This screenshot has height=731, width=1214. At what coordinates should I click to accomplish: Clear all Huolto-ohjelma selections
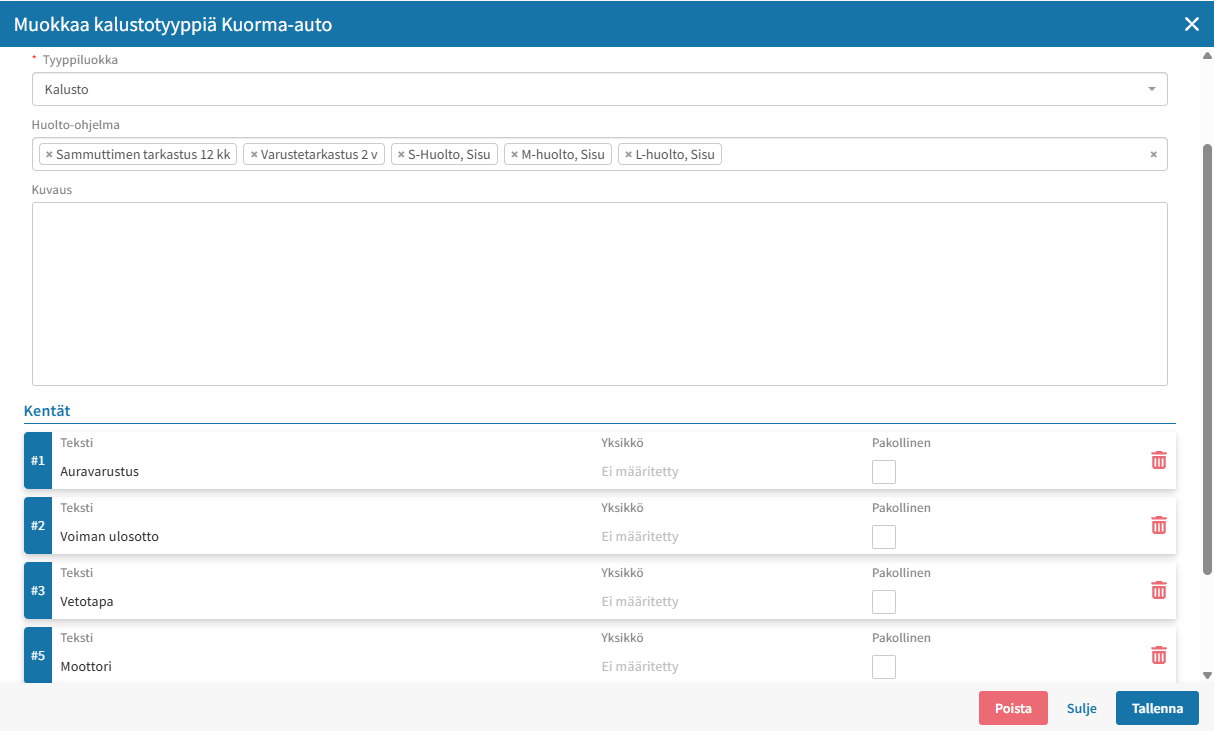tap(1153, 154)
